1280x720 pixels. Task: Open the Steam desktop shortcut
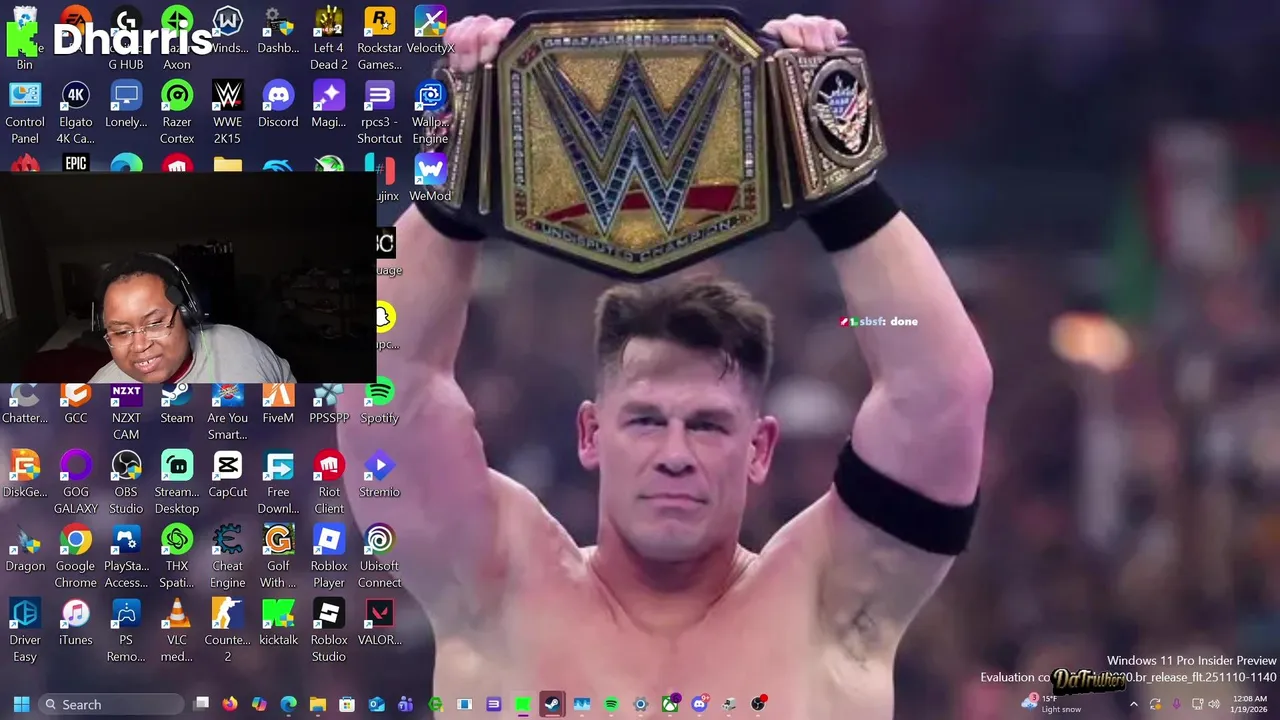pyautogui.click(x=177, y=402)
